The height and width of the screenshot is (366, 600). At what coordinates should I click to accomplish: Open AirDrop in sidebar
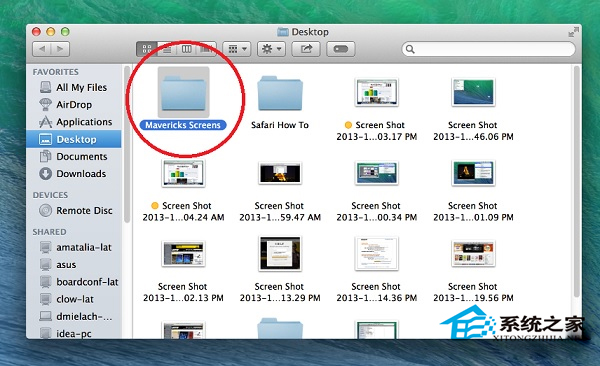pyautogui.click(x=74, y=105)
